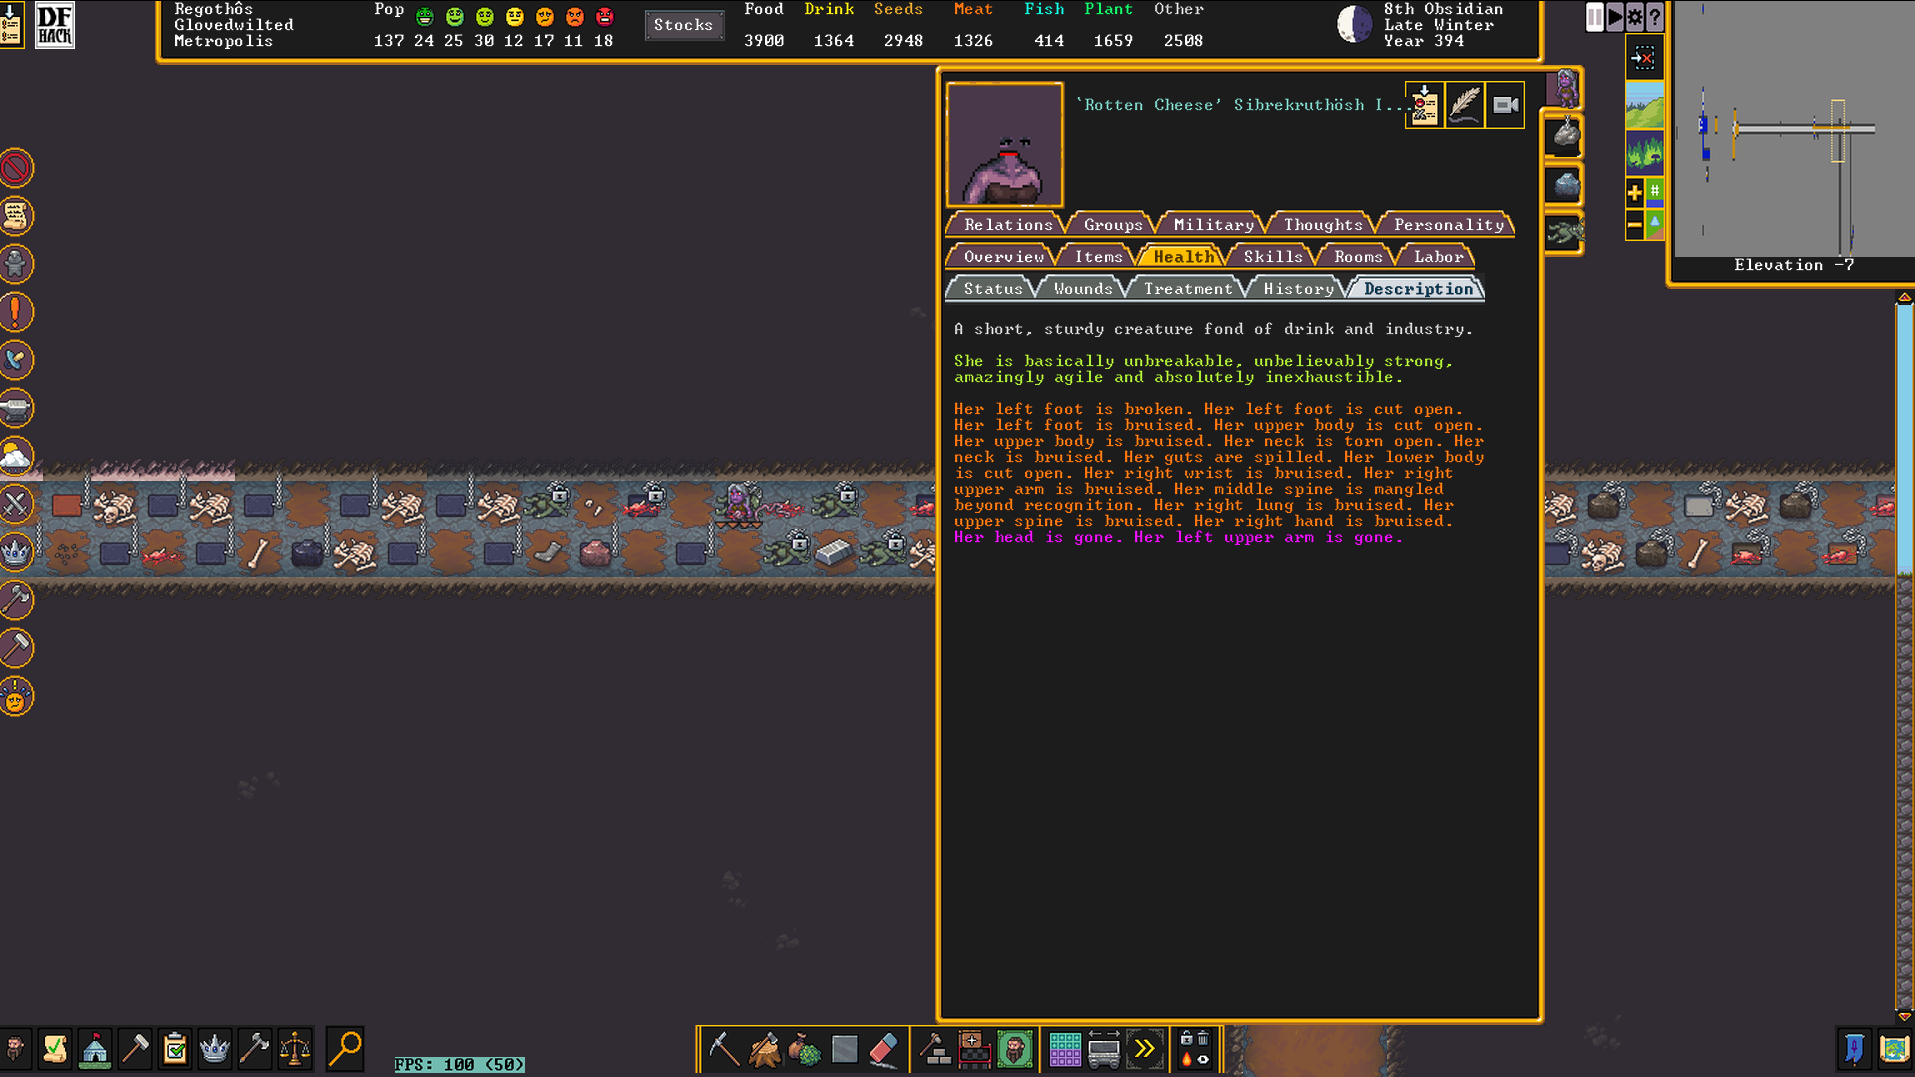Switch to the Groups tab
The height and width of the screenshot is (1077, 1915).
pos(1113,225)
